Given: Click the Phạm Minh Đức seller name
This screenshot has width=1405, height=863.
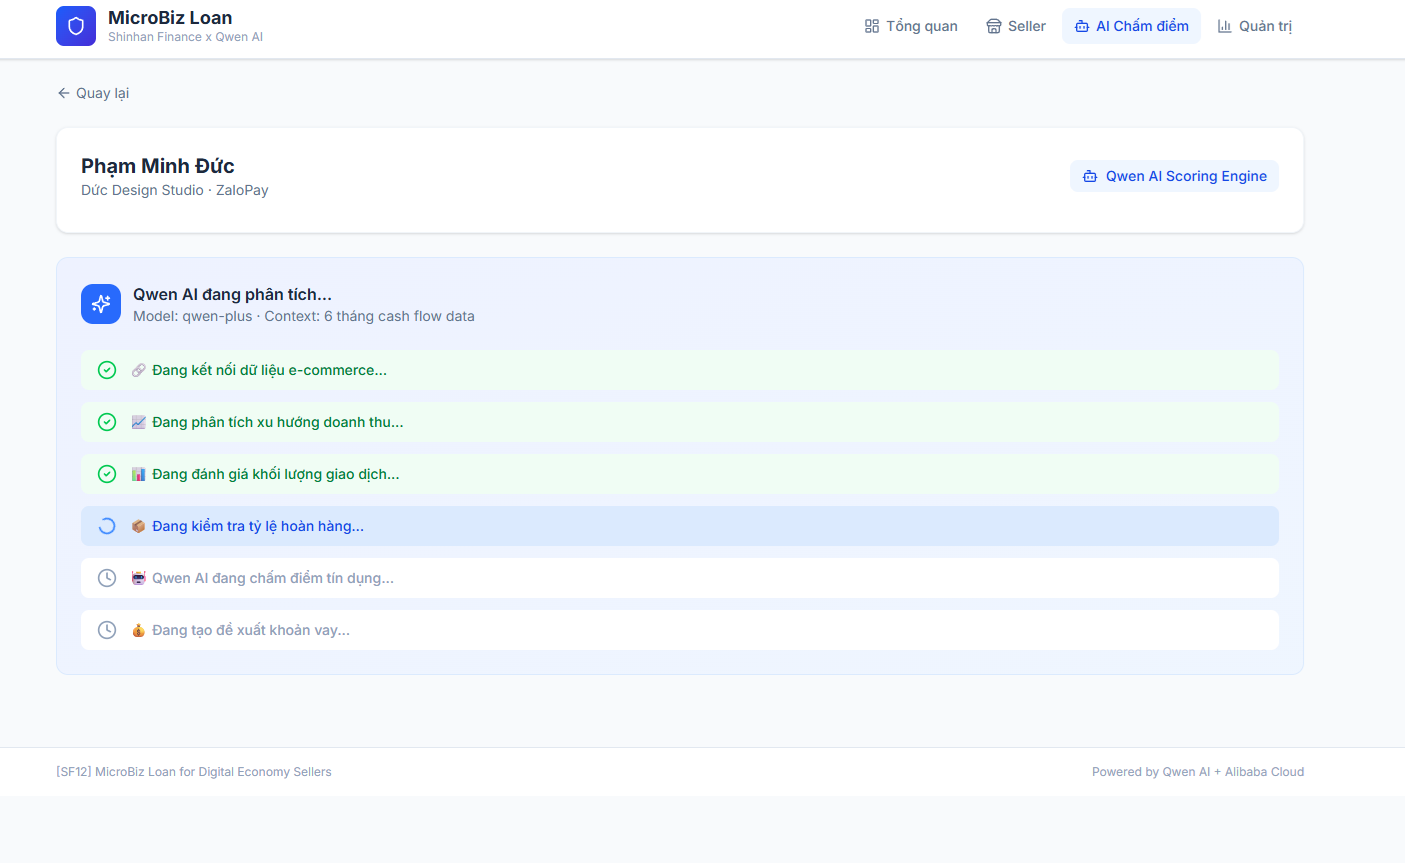Looking at the screenshot, I should coord(158,166).
